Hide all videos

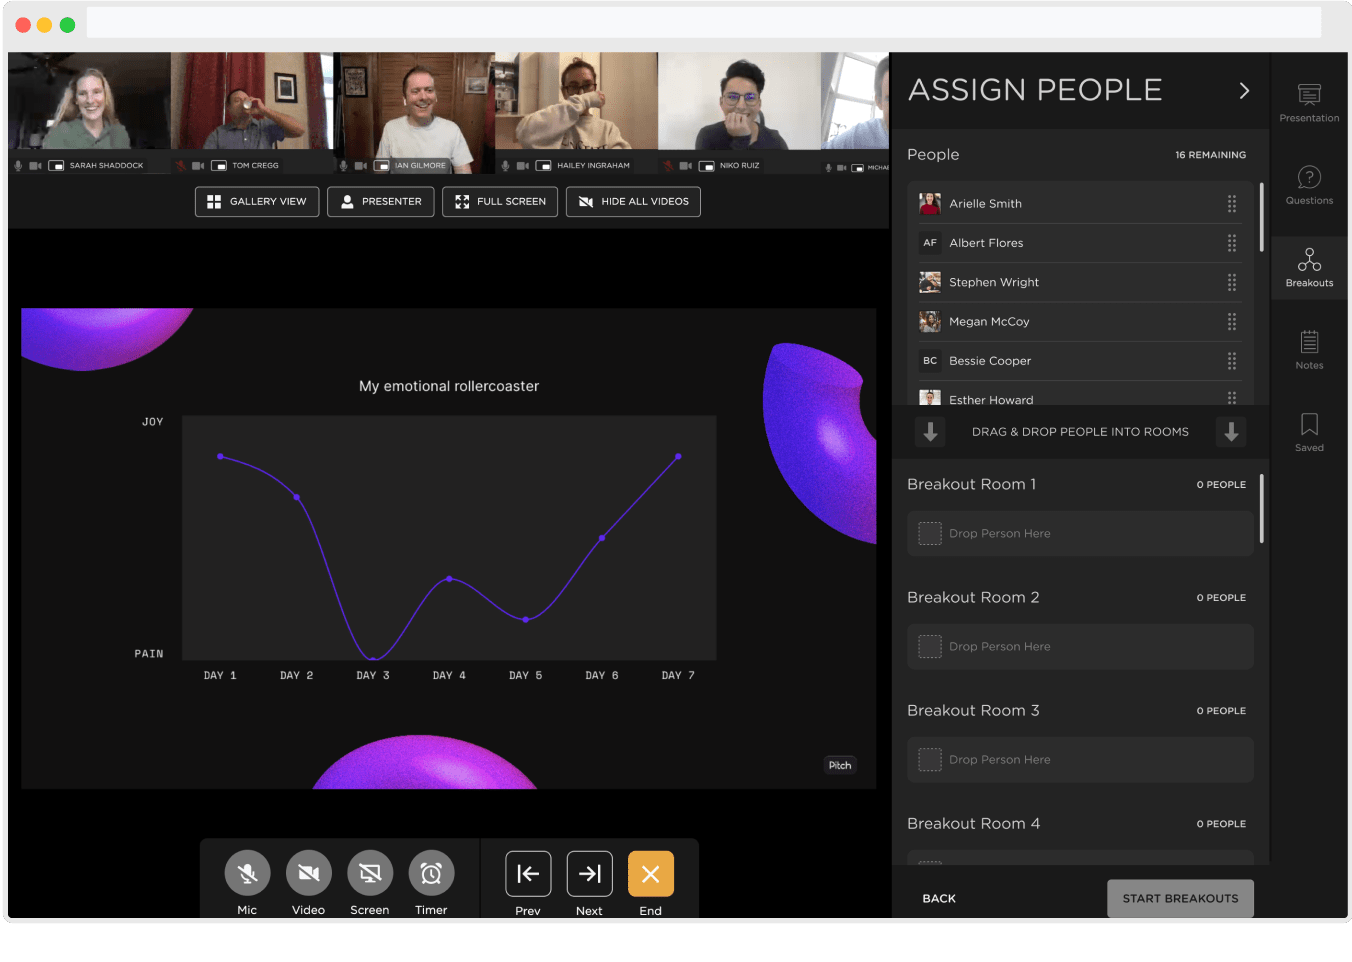(633, 201)
